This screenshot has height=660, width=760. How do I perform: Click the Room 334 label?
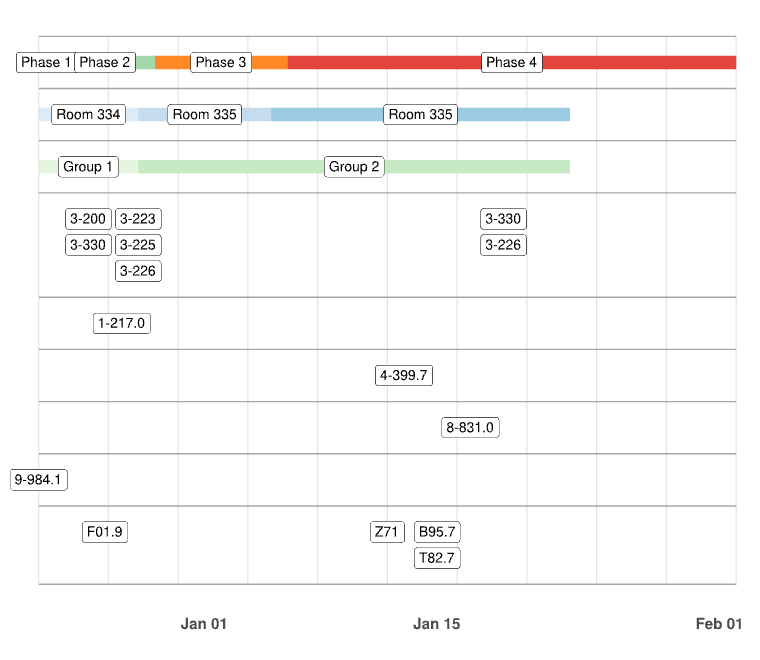[x=88, y=114]
